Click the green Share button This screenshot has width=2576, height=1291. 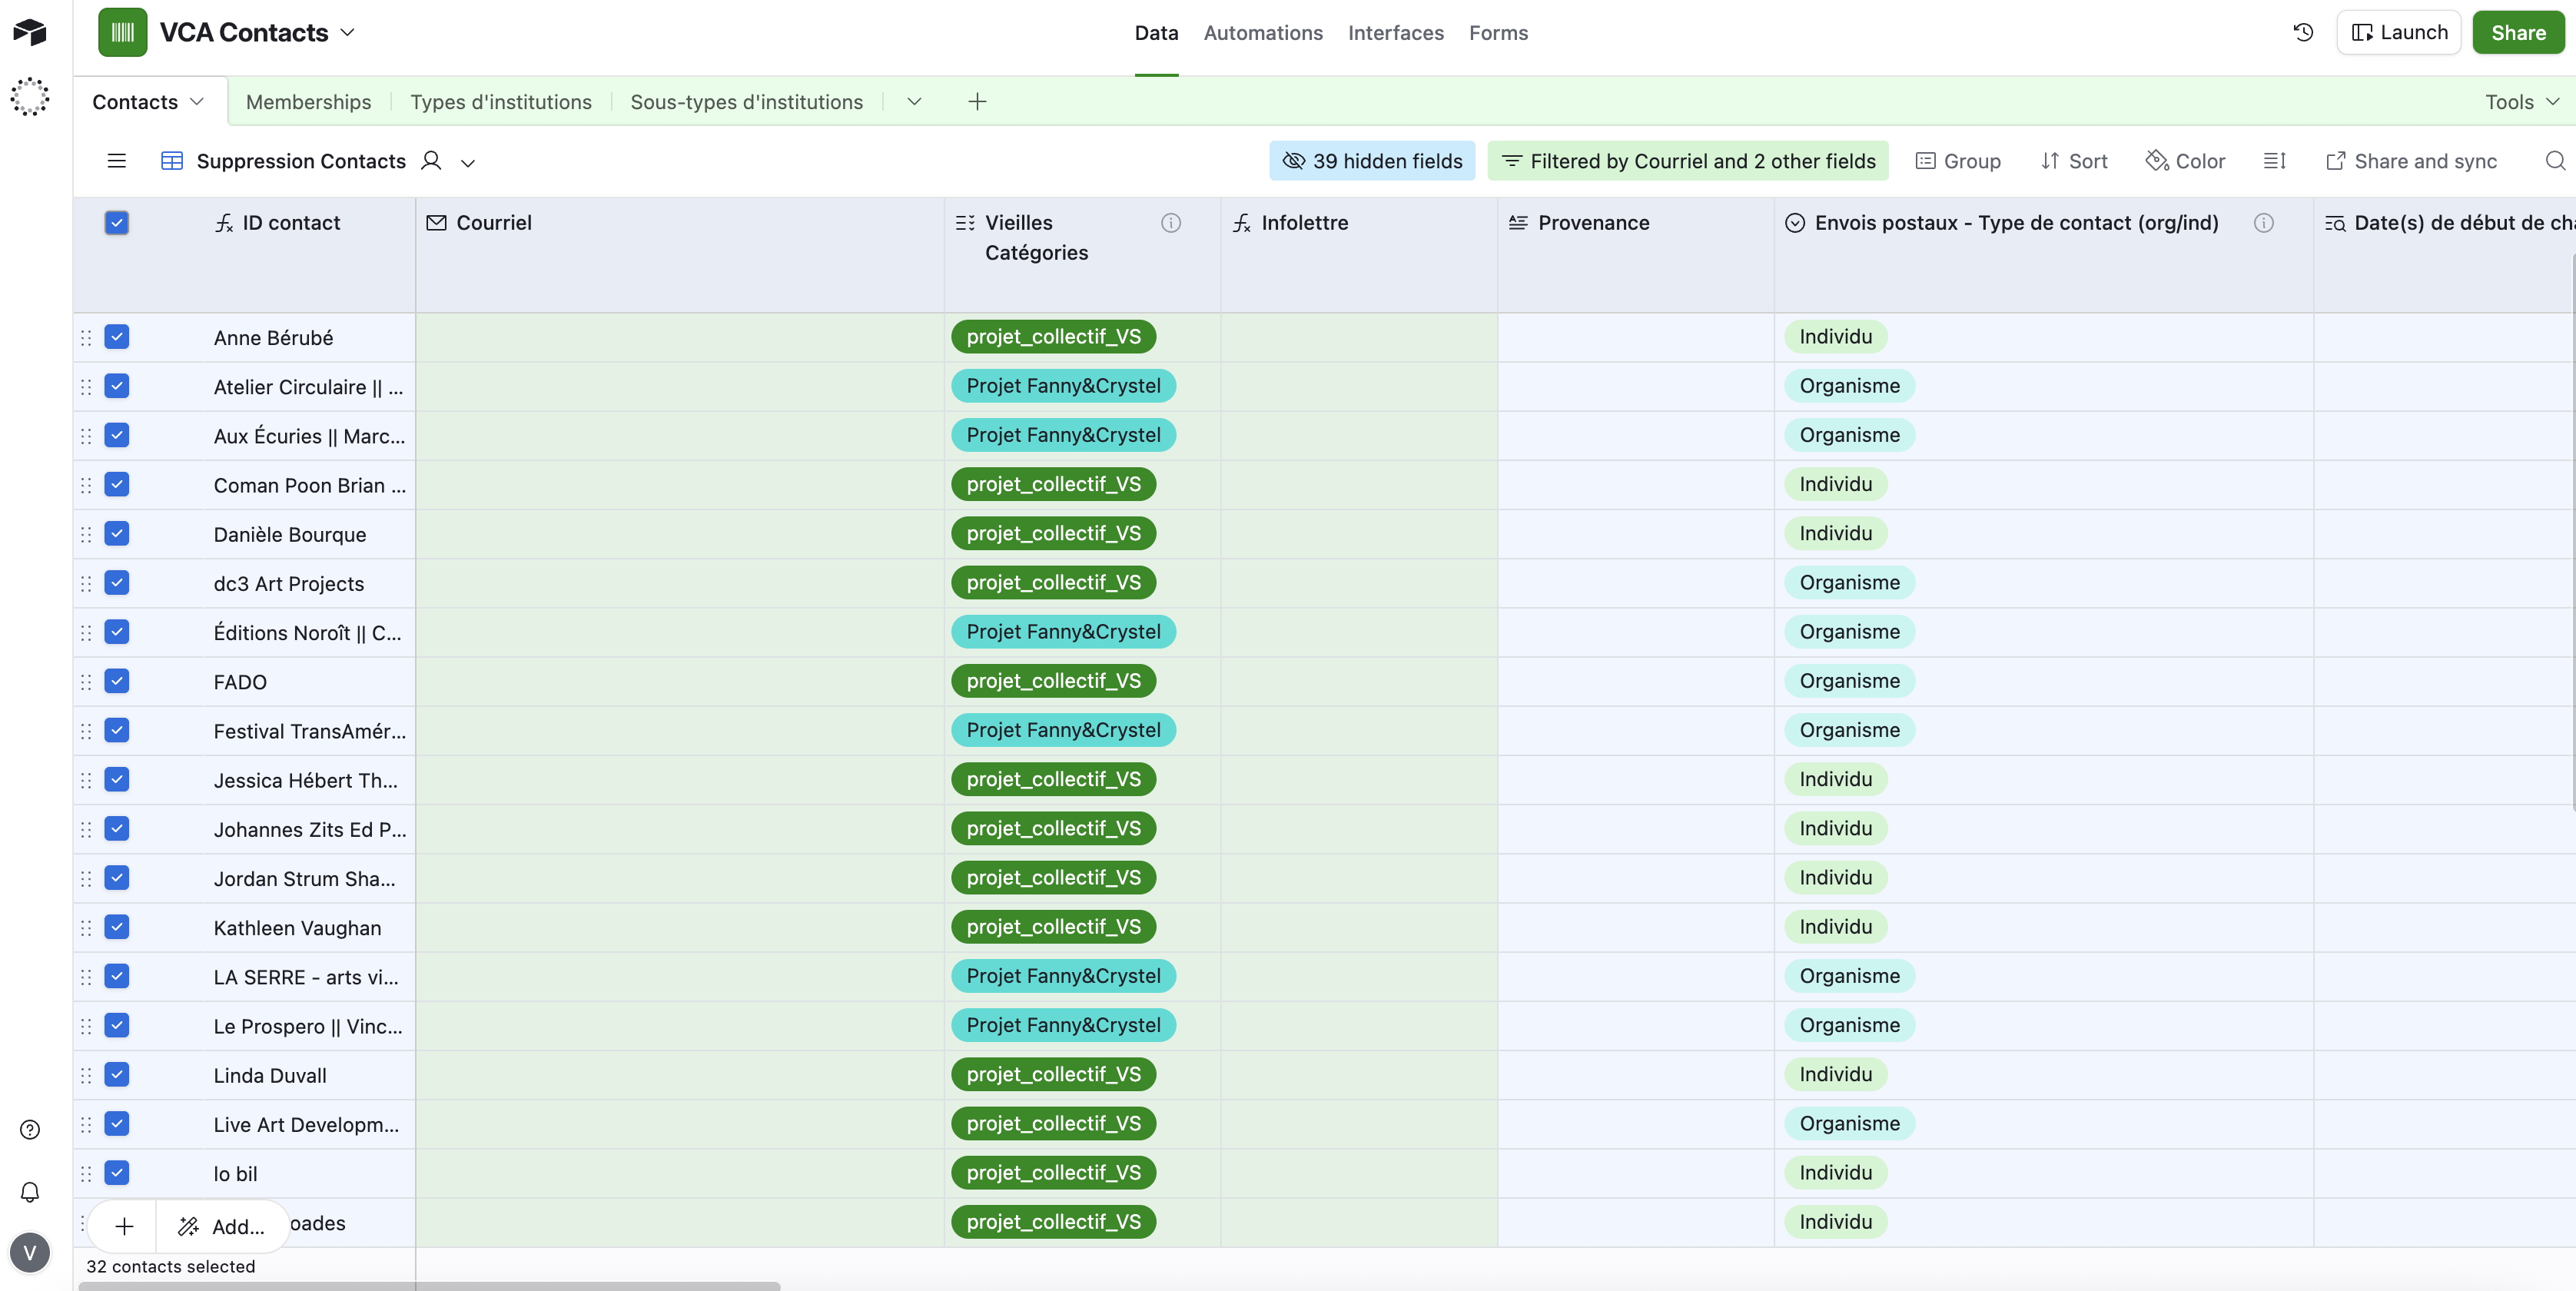(2517, 33)
